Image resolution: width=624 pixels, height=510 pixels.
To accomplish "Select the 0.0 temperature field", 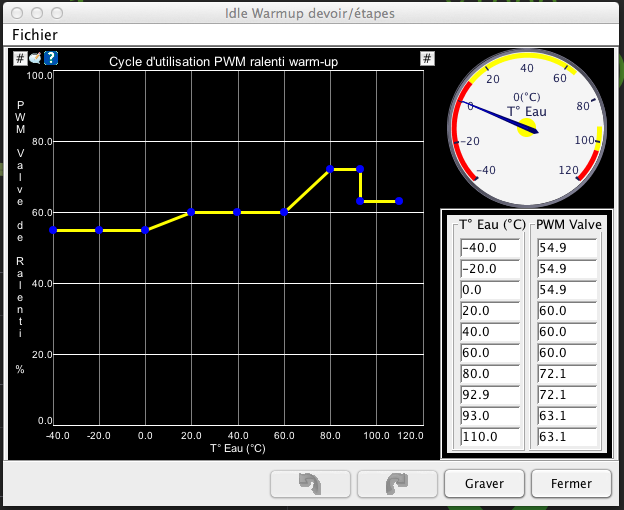I will 490,290.
